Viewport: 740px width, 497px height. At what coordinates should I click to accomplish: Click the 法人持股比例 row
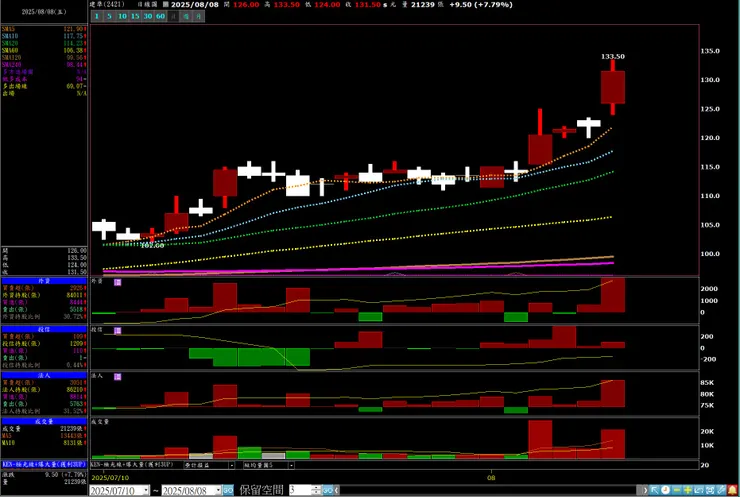click(44, 411)
